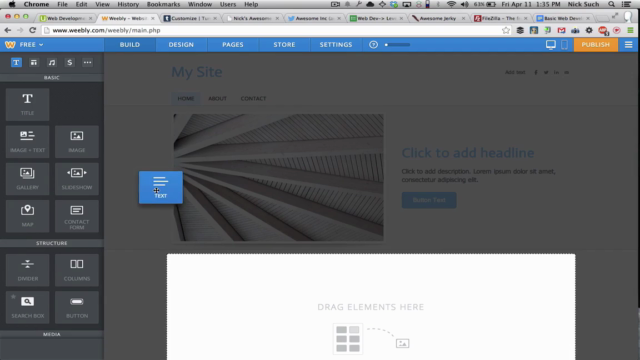Switch to the Web Development browser tab

coord(66,18)
